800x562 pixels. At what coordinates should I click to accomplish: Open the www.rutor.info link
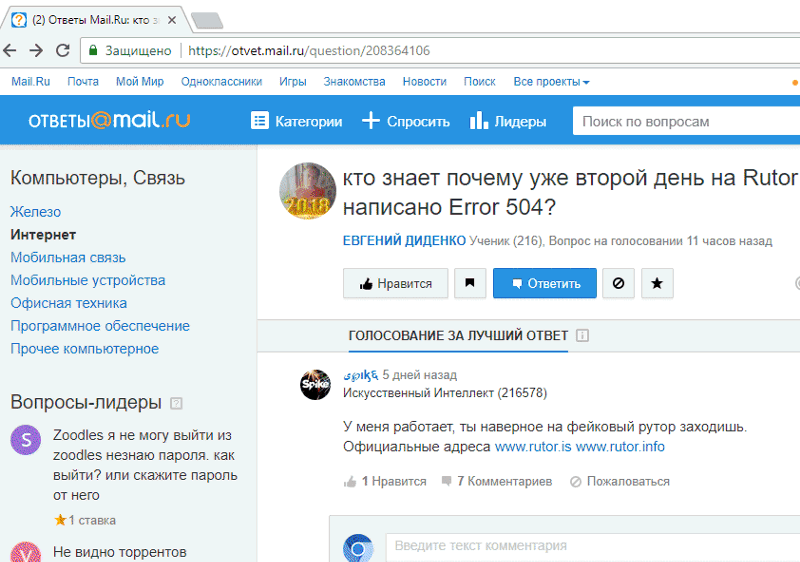click(x=620, y=447)
